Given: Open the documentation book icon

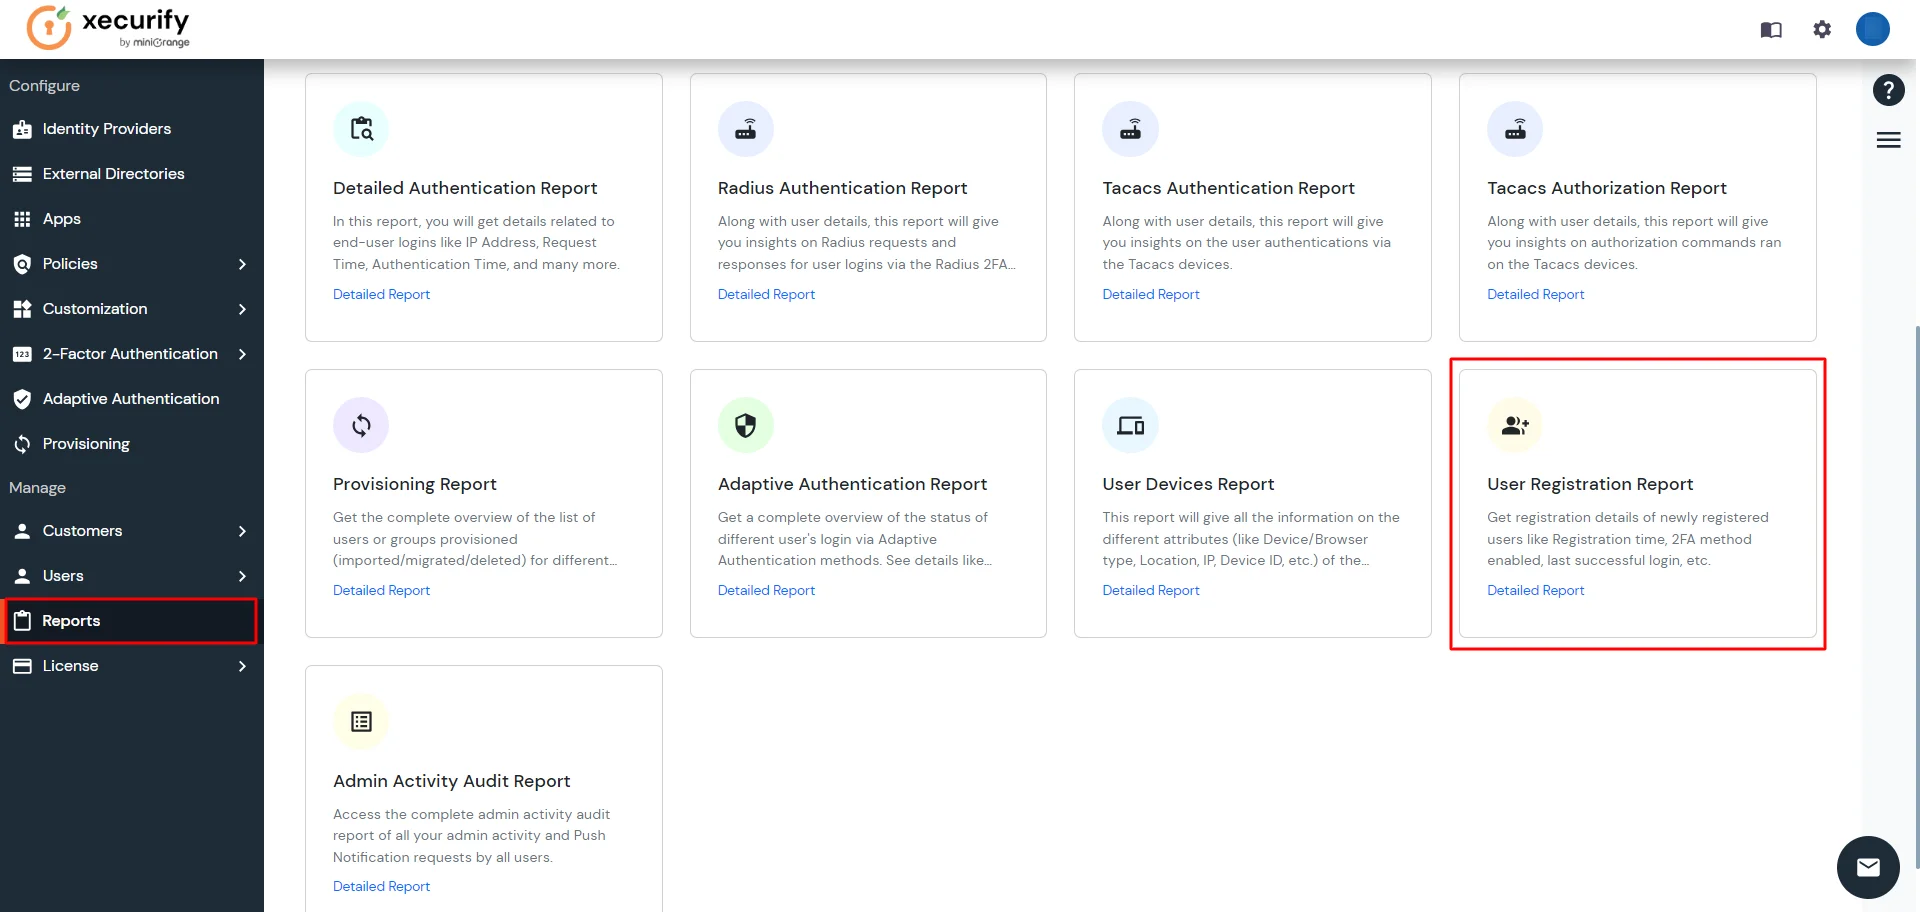Looking at the screenshot, I should pyautogui.click(x=1770, y=29).
